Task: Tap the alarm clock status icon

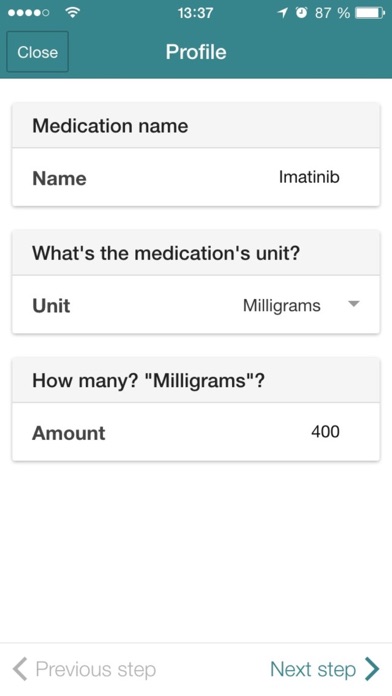Action: pos(301,13)
